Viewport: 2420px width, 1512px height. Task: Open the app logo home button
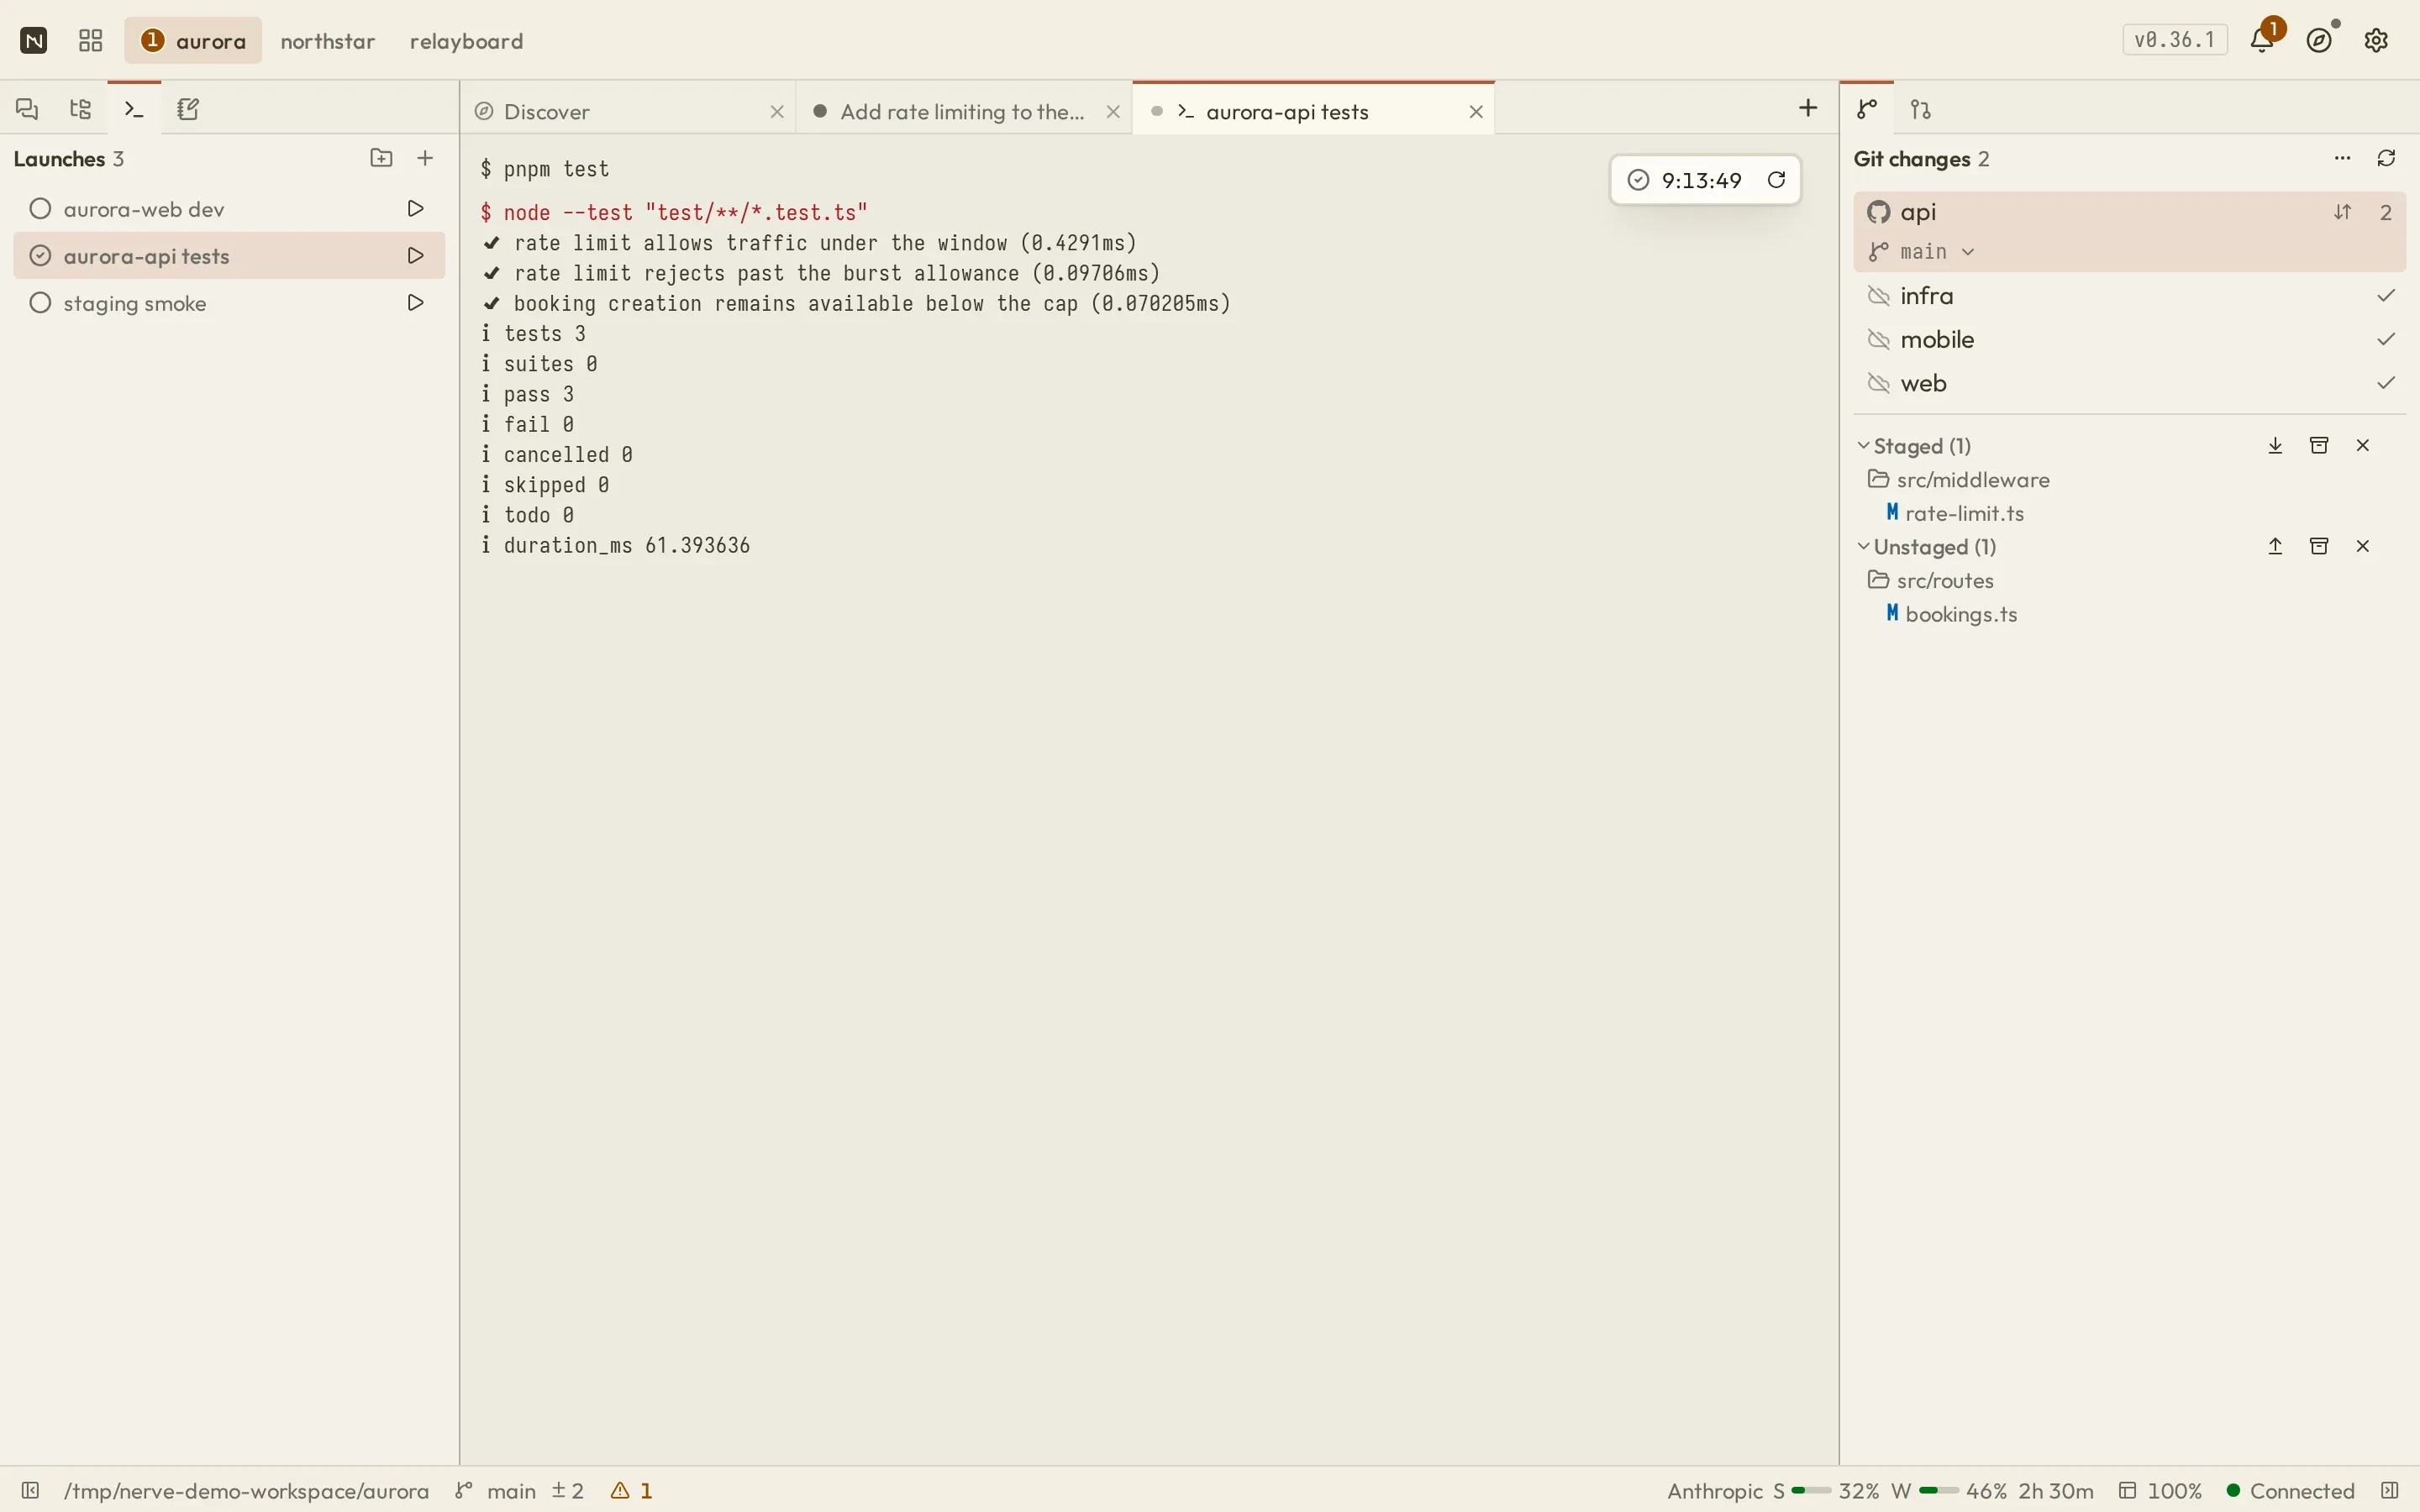coord(34,40)
